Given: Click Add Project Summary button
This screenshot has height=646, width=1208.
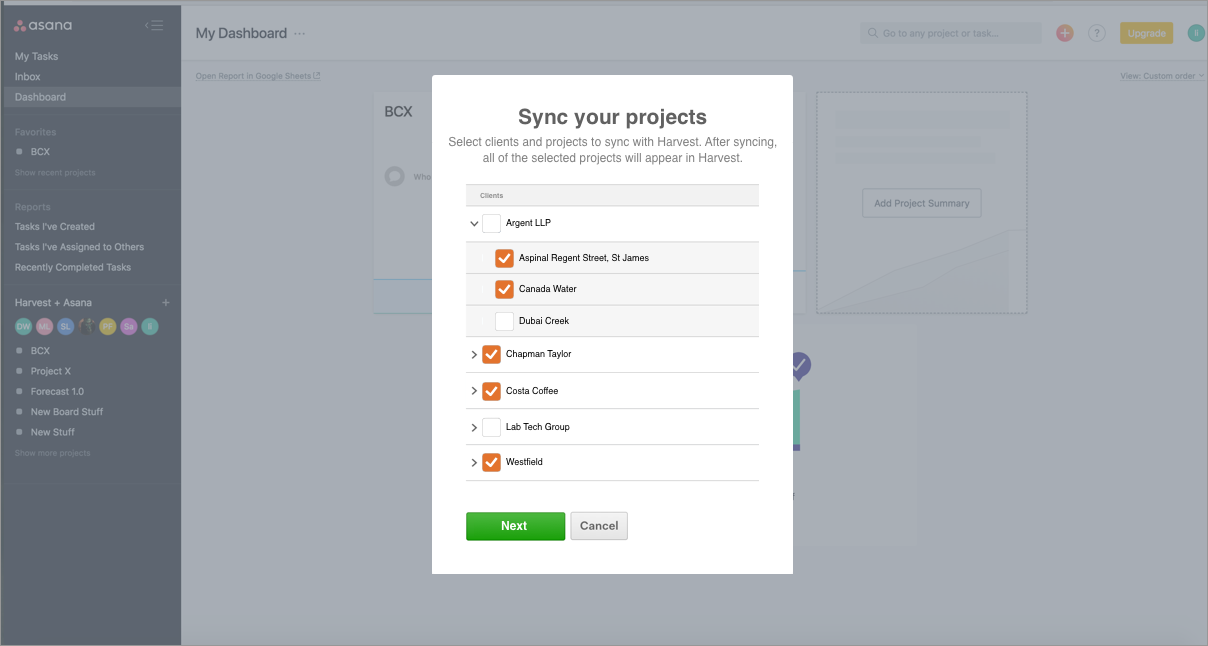Looking at the screenshot, I should [x=922, y=203].
